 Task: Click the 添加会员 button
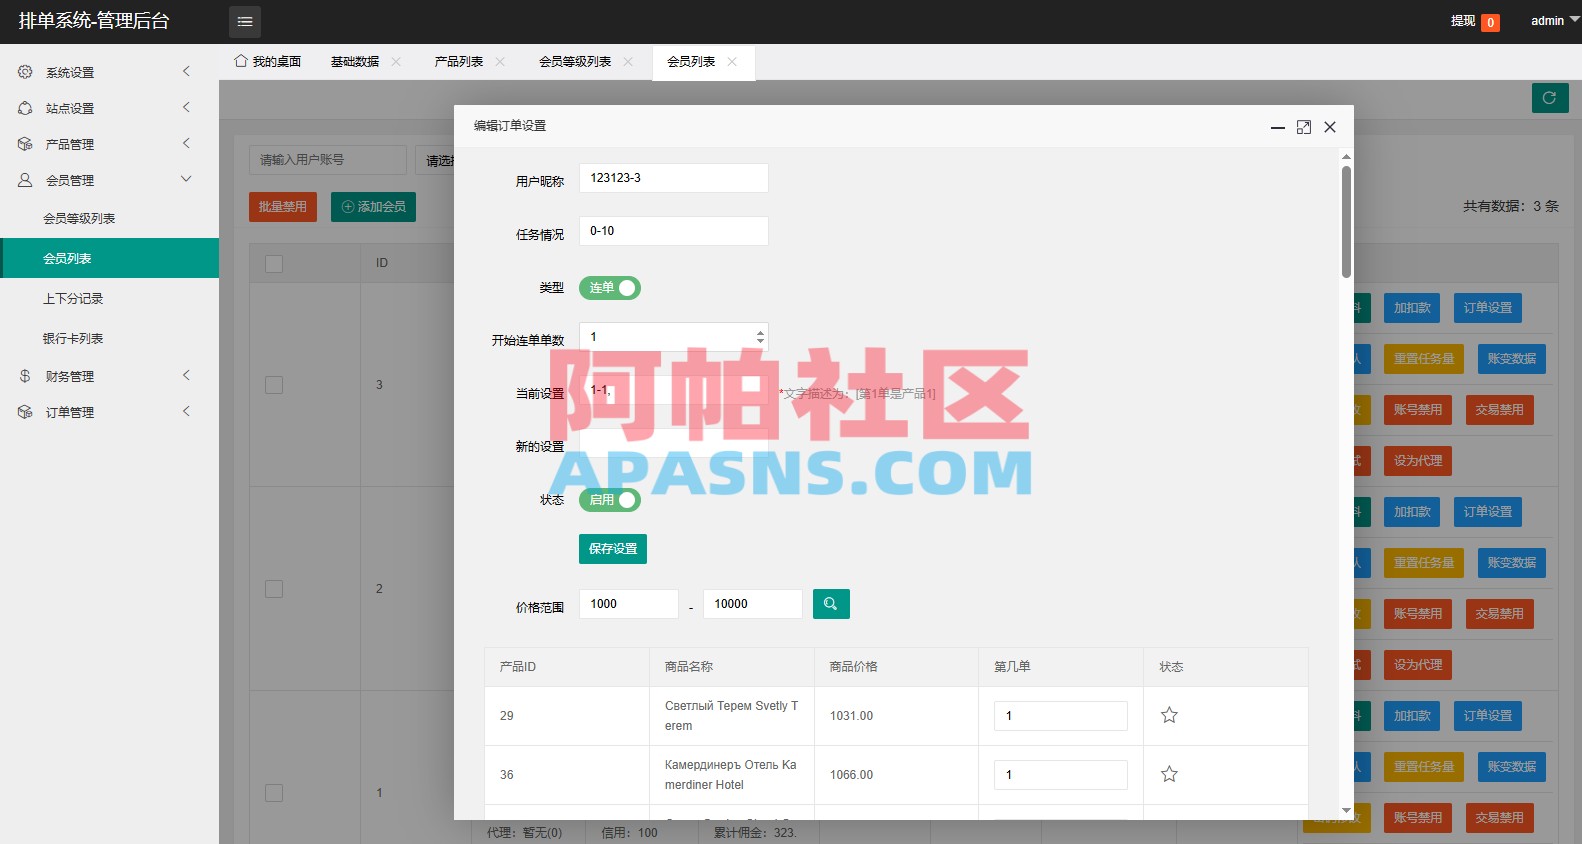tap(373, 207)
